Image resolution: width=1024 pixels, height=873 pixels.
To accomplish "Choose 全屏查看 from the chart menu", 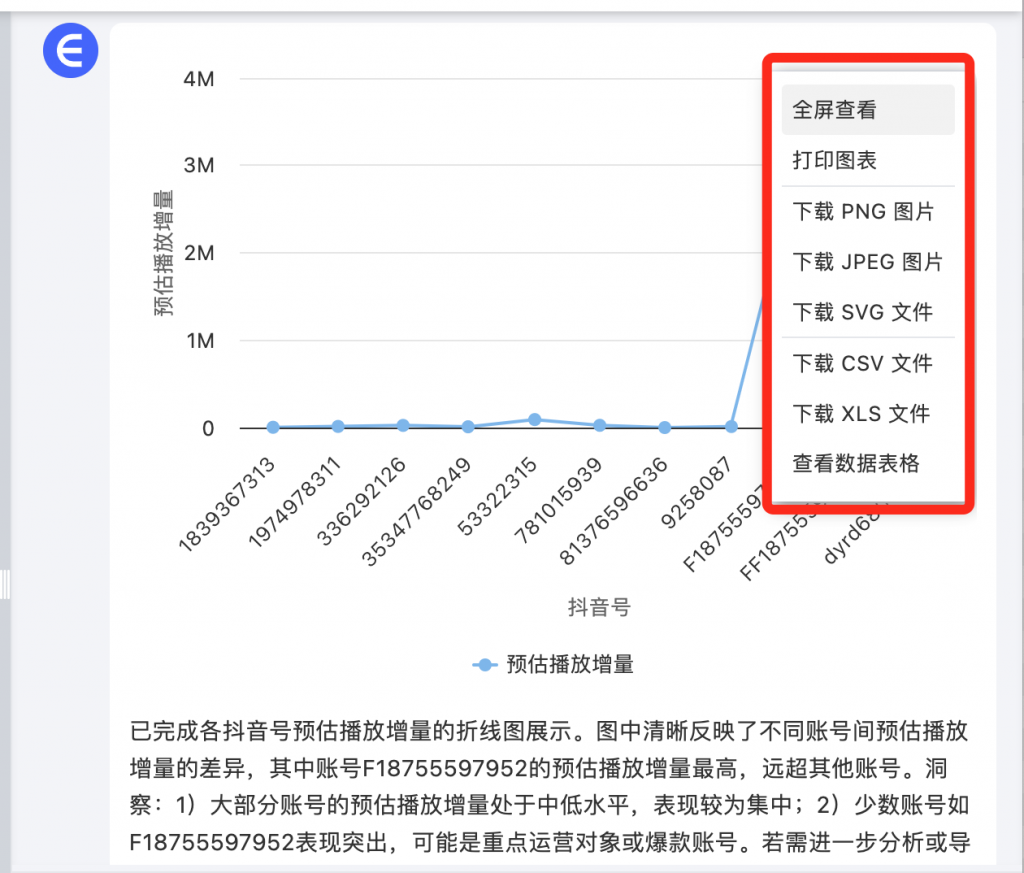I will click(868, 110).
